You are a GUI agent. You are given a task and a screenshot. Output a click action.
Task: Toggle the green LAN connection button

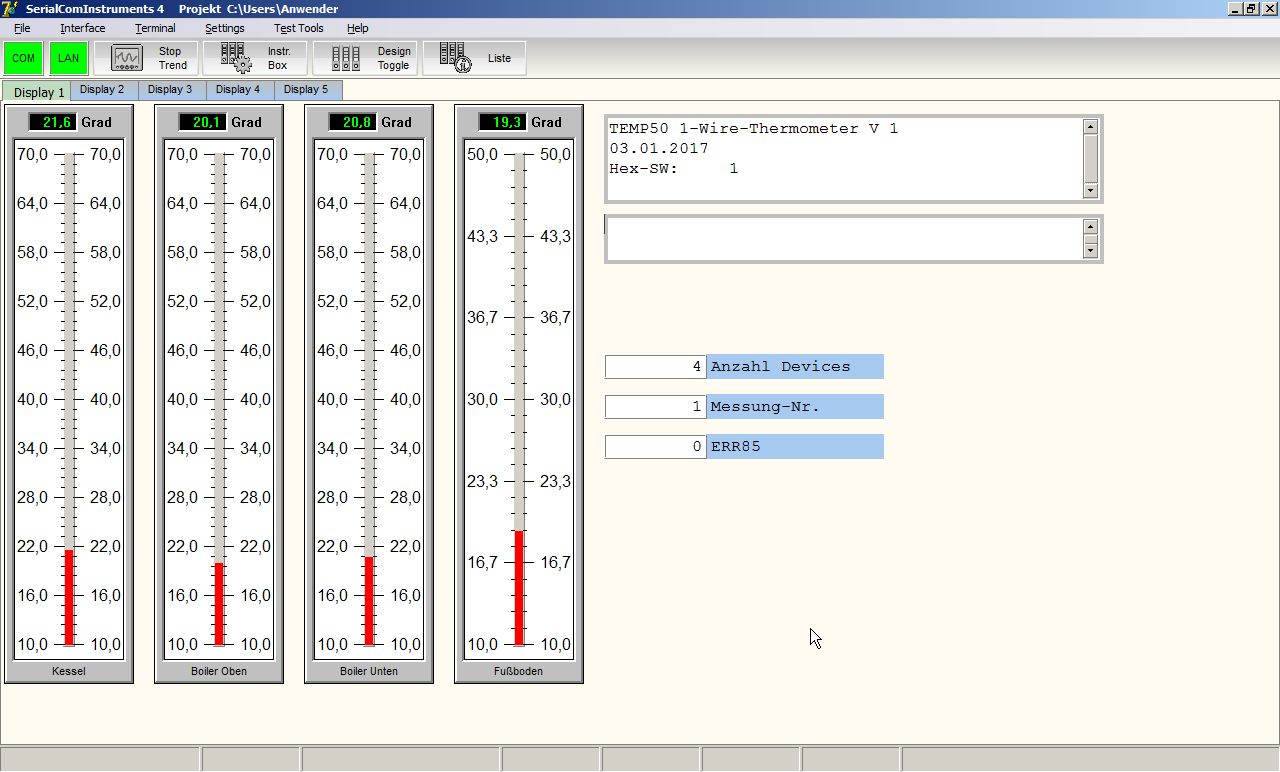pos(68,58)
